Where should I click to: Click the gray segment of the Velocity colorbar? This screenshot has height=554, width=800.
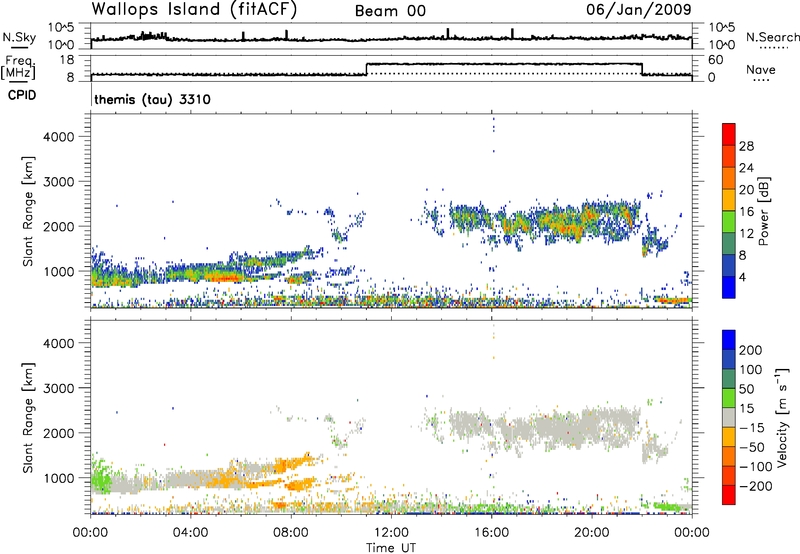(x=729, y=417)
